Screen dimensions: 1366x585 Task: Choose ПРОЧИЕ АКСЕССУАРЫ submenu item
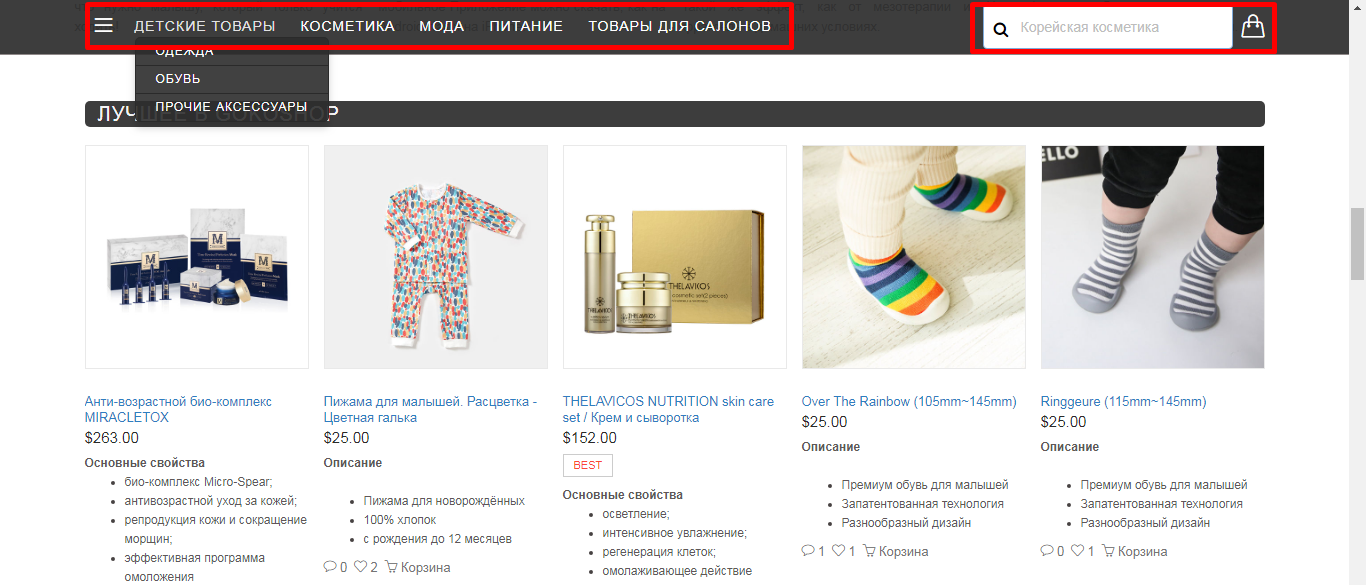[232, 107]
